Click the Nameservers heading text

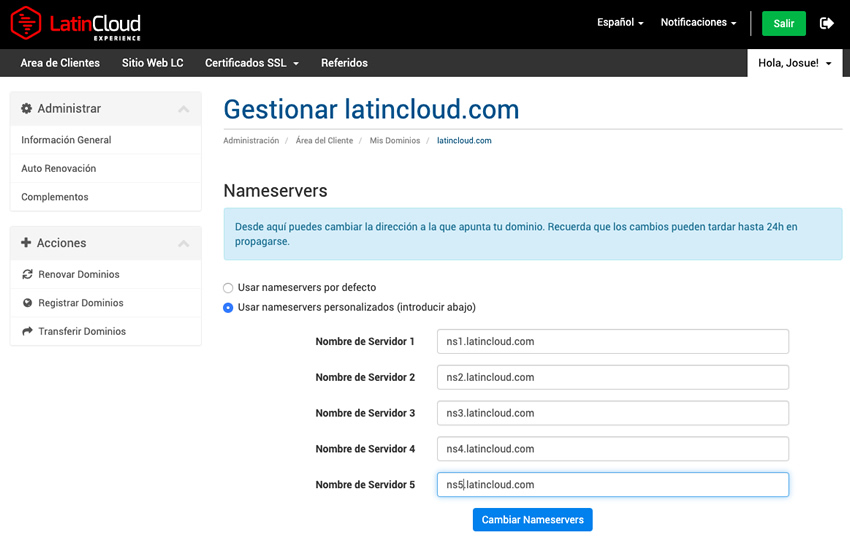point(275,191)
